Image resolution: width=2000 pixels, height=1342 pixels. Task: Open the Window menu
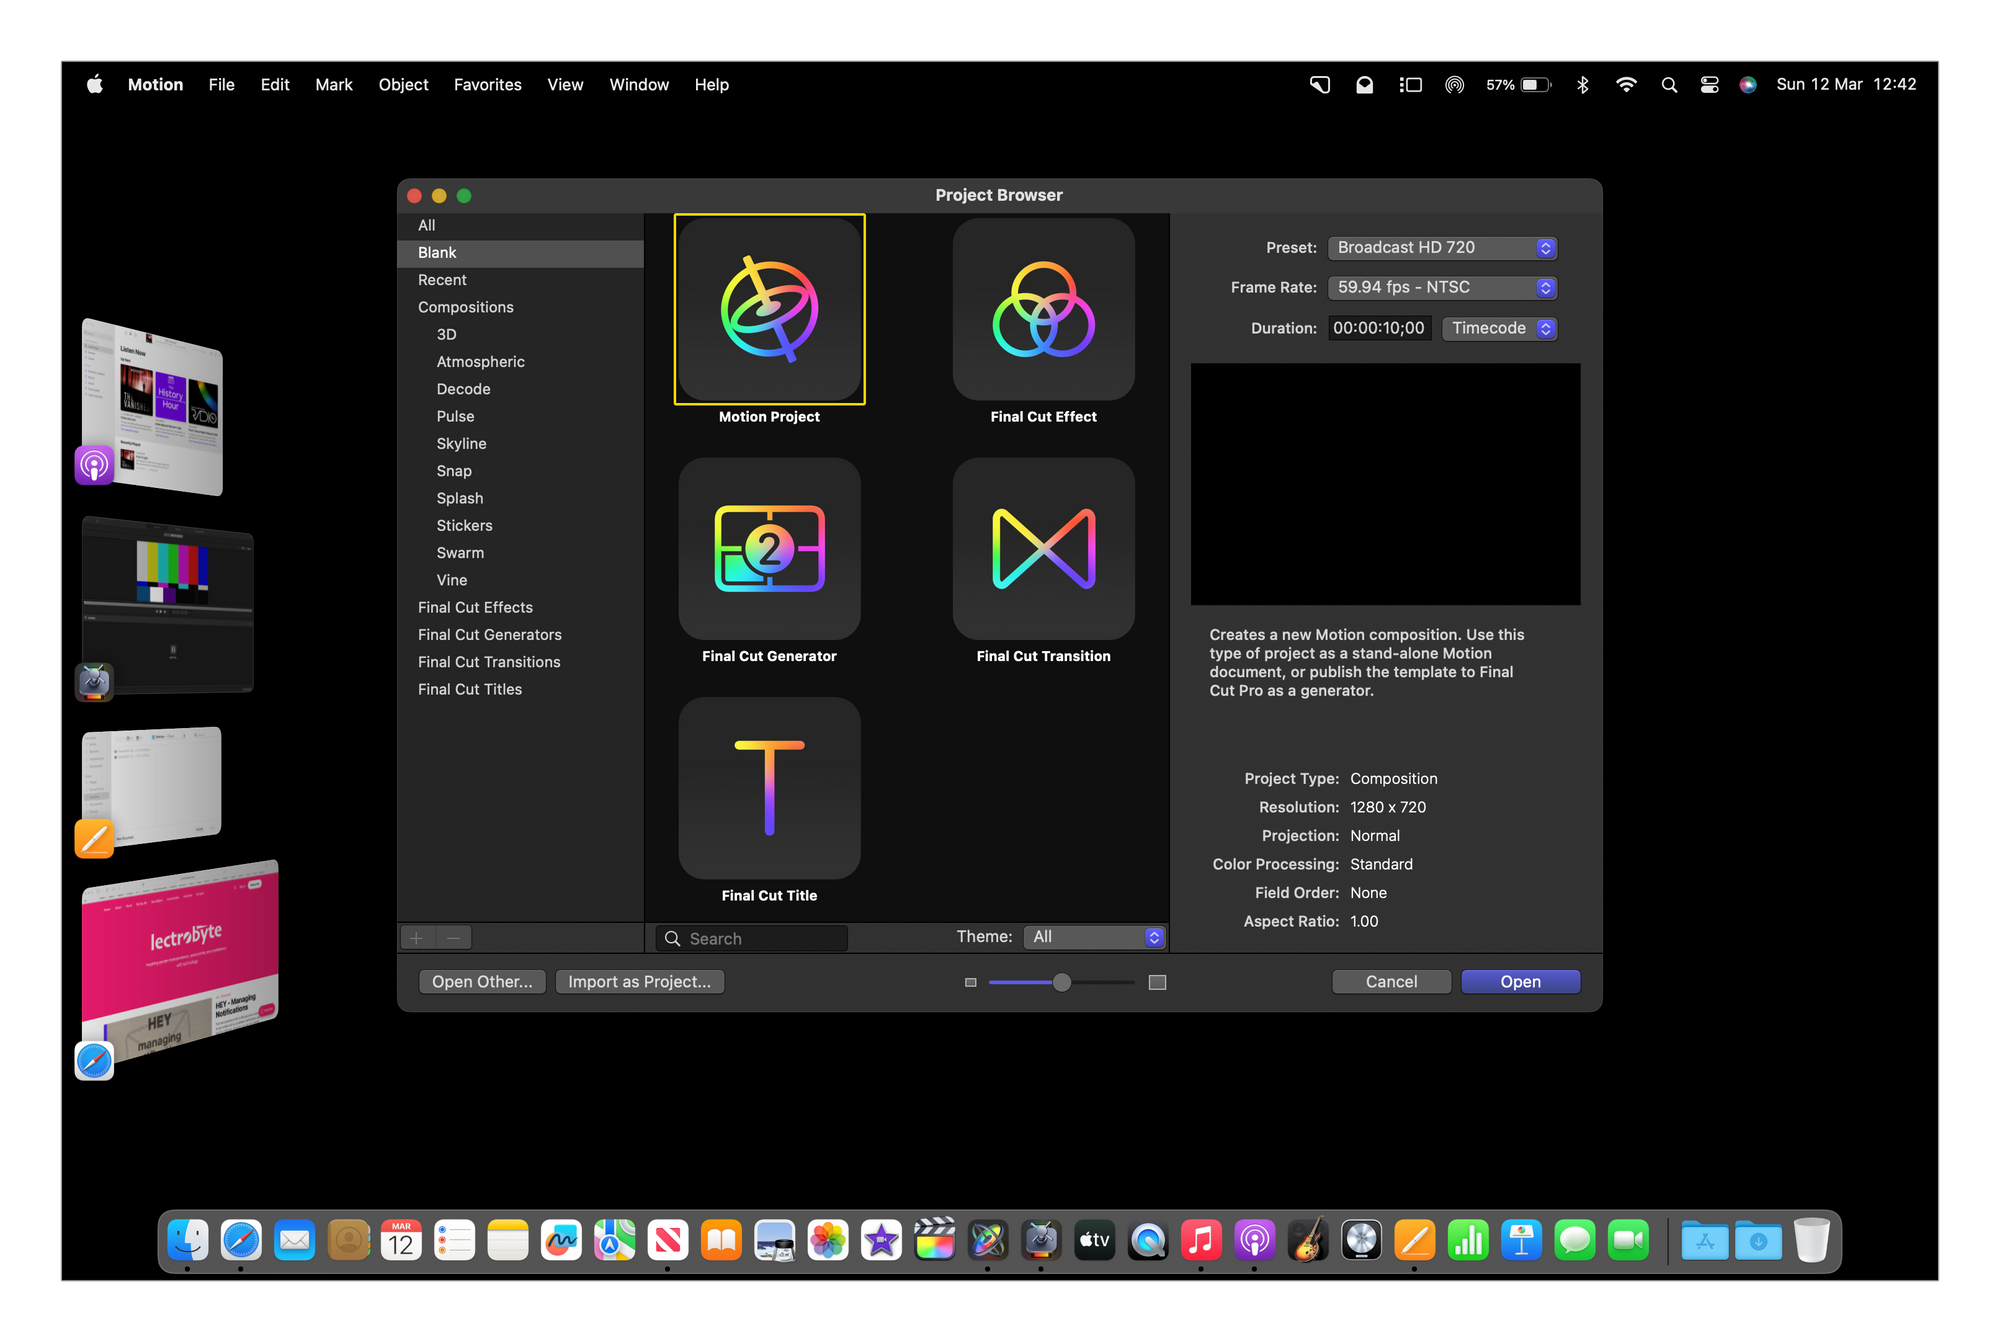pyautogui.click(x=639, y=85)
